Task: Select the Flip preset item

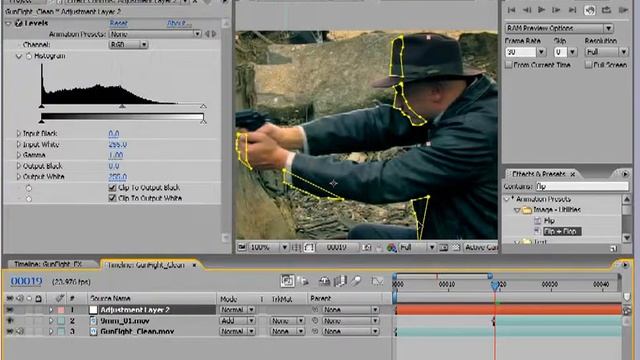Action: coord(549,221)
